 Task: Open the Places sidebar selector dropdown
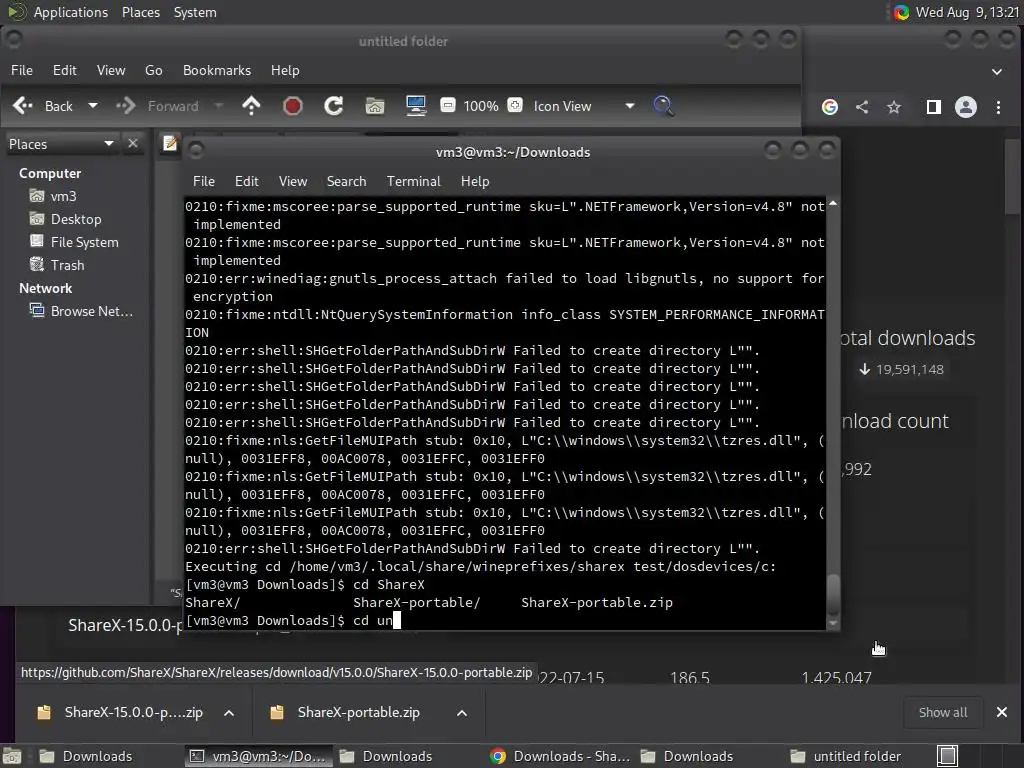coord(61,144)
